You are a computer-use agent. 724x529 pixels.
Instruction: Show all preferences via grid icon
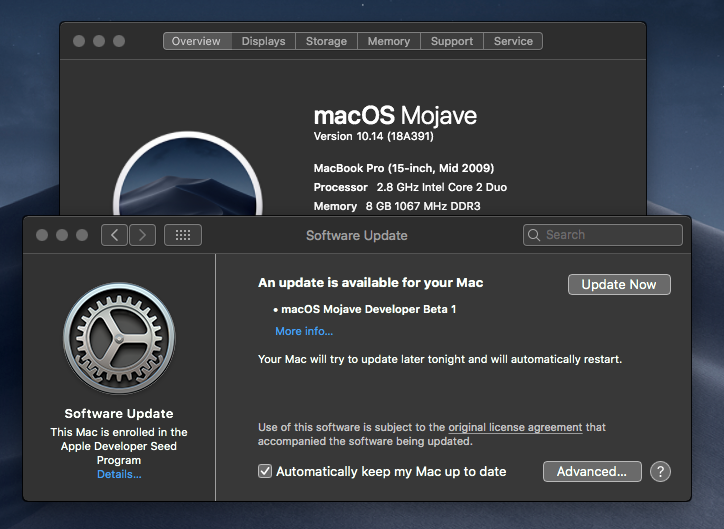[183, 235]
